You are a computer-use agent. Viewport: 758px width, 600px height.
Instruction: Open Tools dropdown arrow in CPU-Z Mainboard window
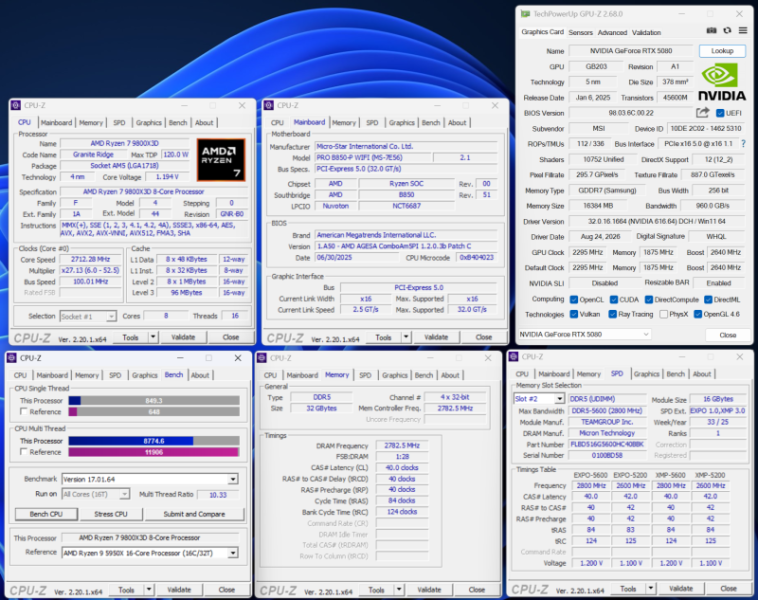pyautogui.click(x=406, y=337)
